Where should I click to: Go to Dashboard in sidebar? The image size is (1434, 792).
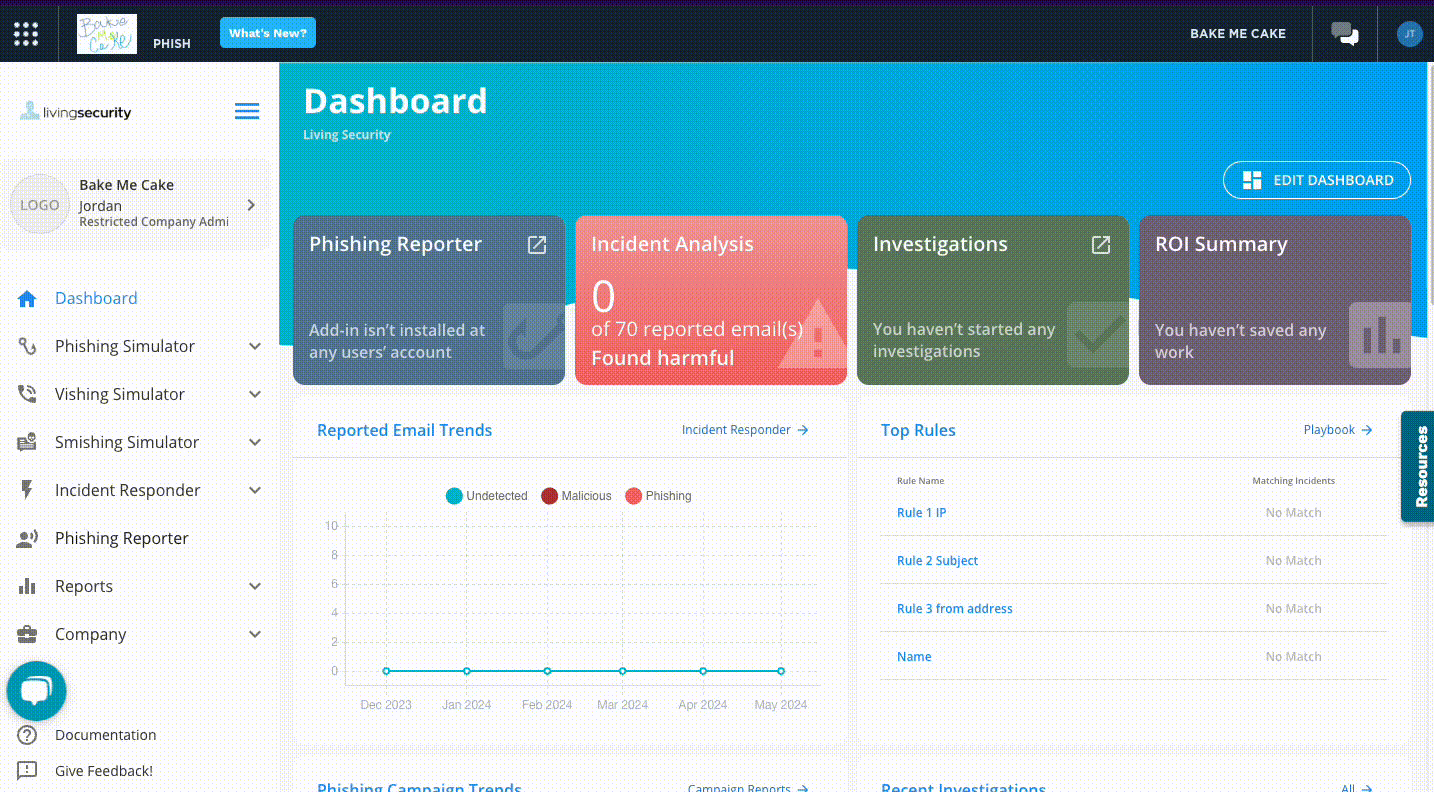point(96,298)
